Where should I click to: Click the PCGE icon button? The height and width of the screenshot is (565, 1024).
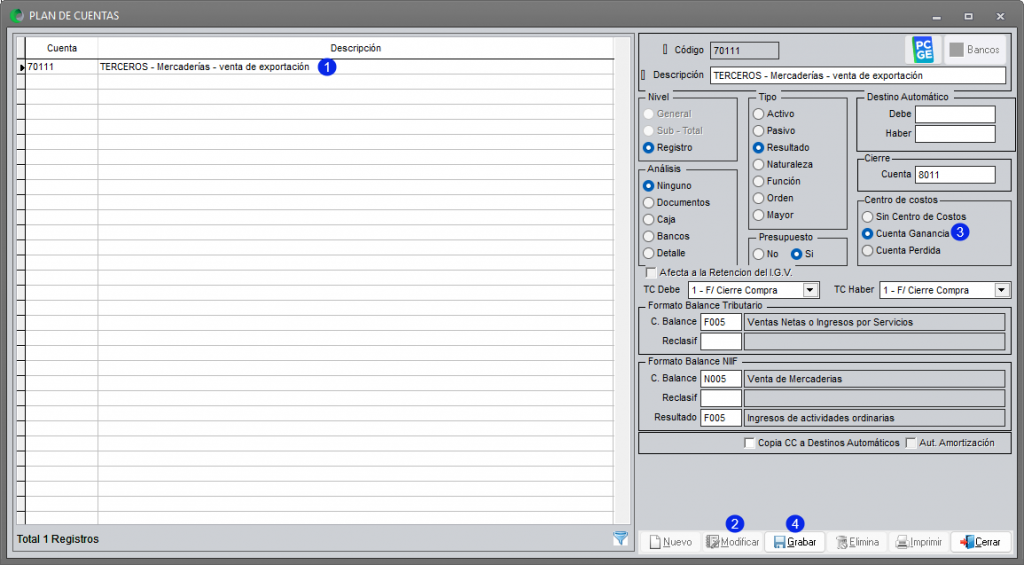(x=923, y=50)
